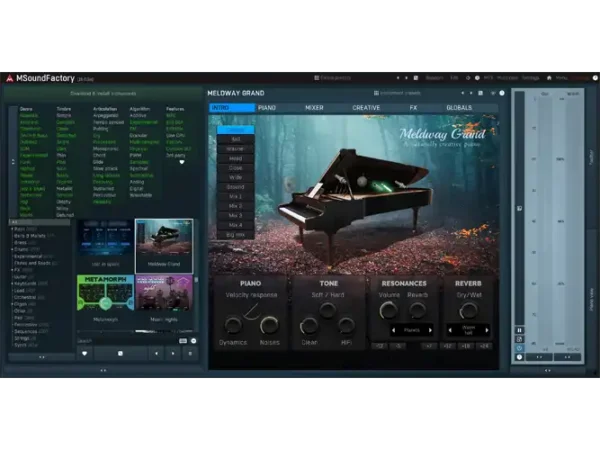The height and width of the screenshot is (450, 600).
Task: Switch to the GLOBALS tab
Action: pyautogui.click(x=459, y=108)
